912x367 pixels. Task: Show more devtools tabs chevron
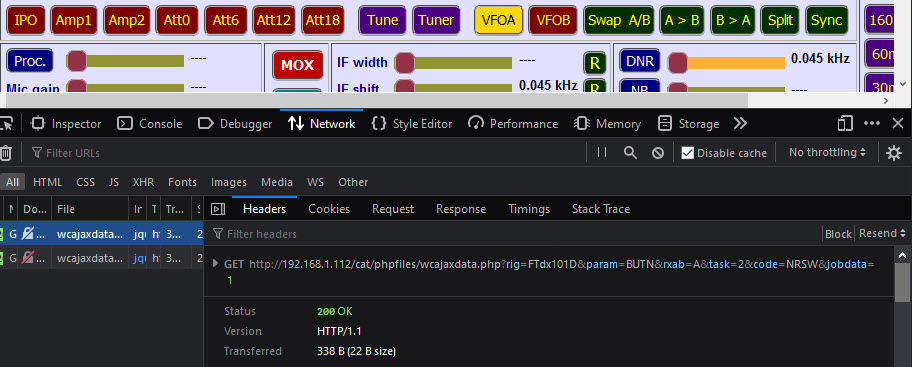coord(740,124)
